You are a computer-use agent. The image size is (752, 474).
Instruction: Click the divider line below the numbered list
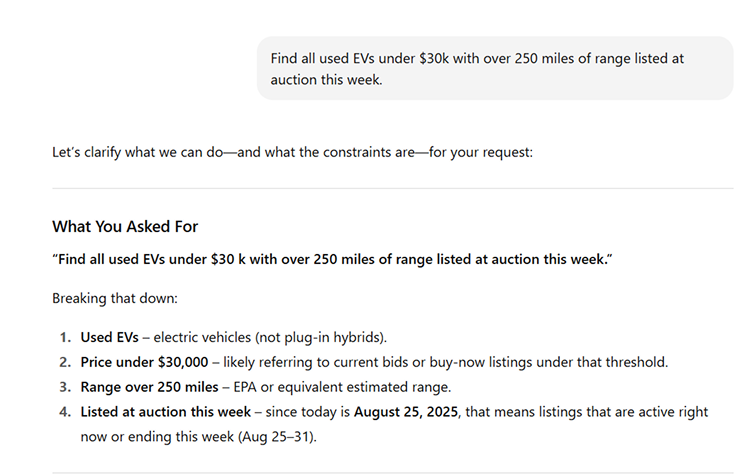click(x=392, y=472)
